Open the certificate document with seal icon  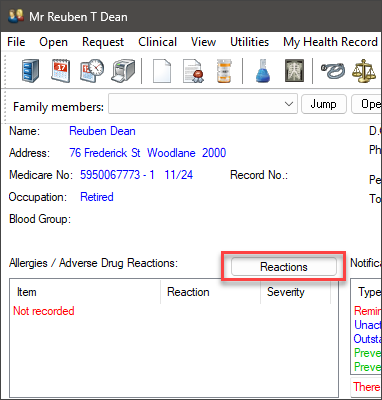tap(193, 71)
